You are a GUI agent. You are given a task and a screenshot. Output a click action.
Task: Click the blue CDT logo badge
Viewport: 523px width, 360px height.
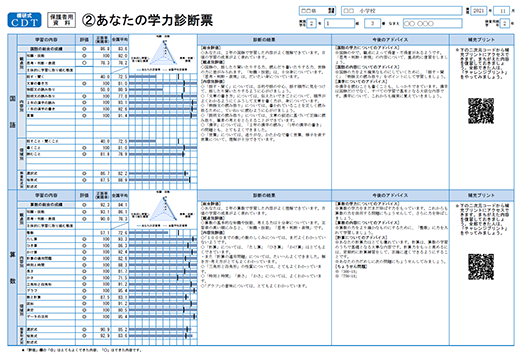[24, 20]
